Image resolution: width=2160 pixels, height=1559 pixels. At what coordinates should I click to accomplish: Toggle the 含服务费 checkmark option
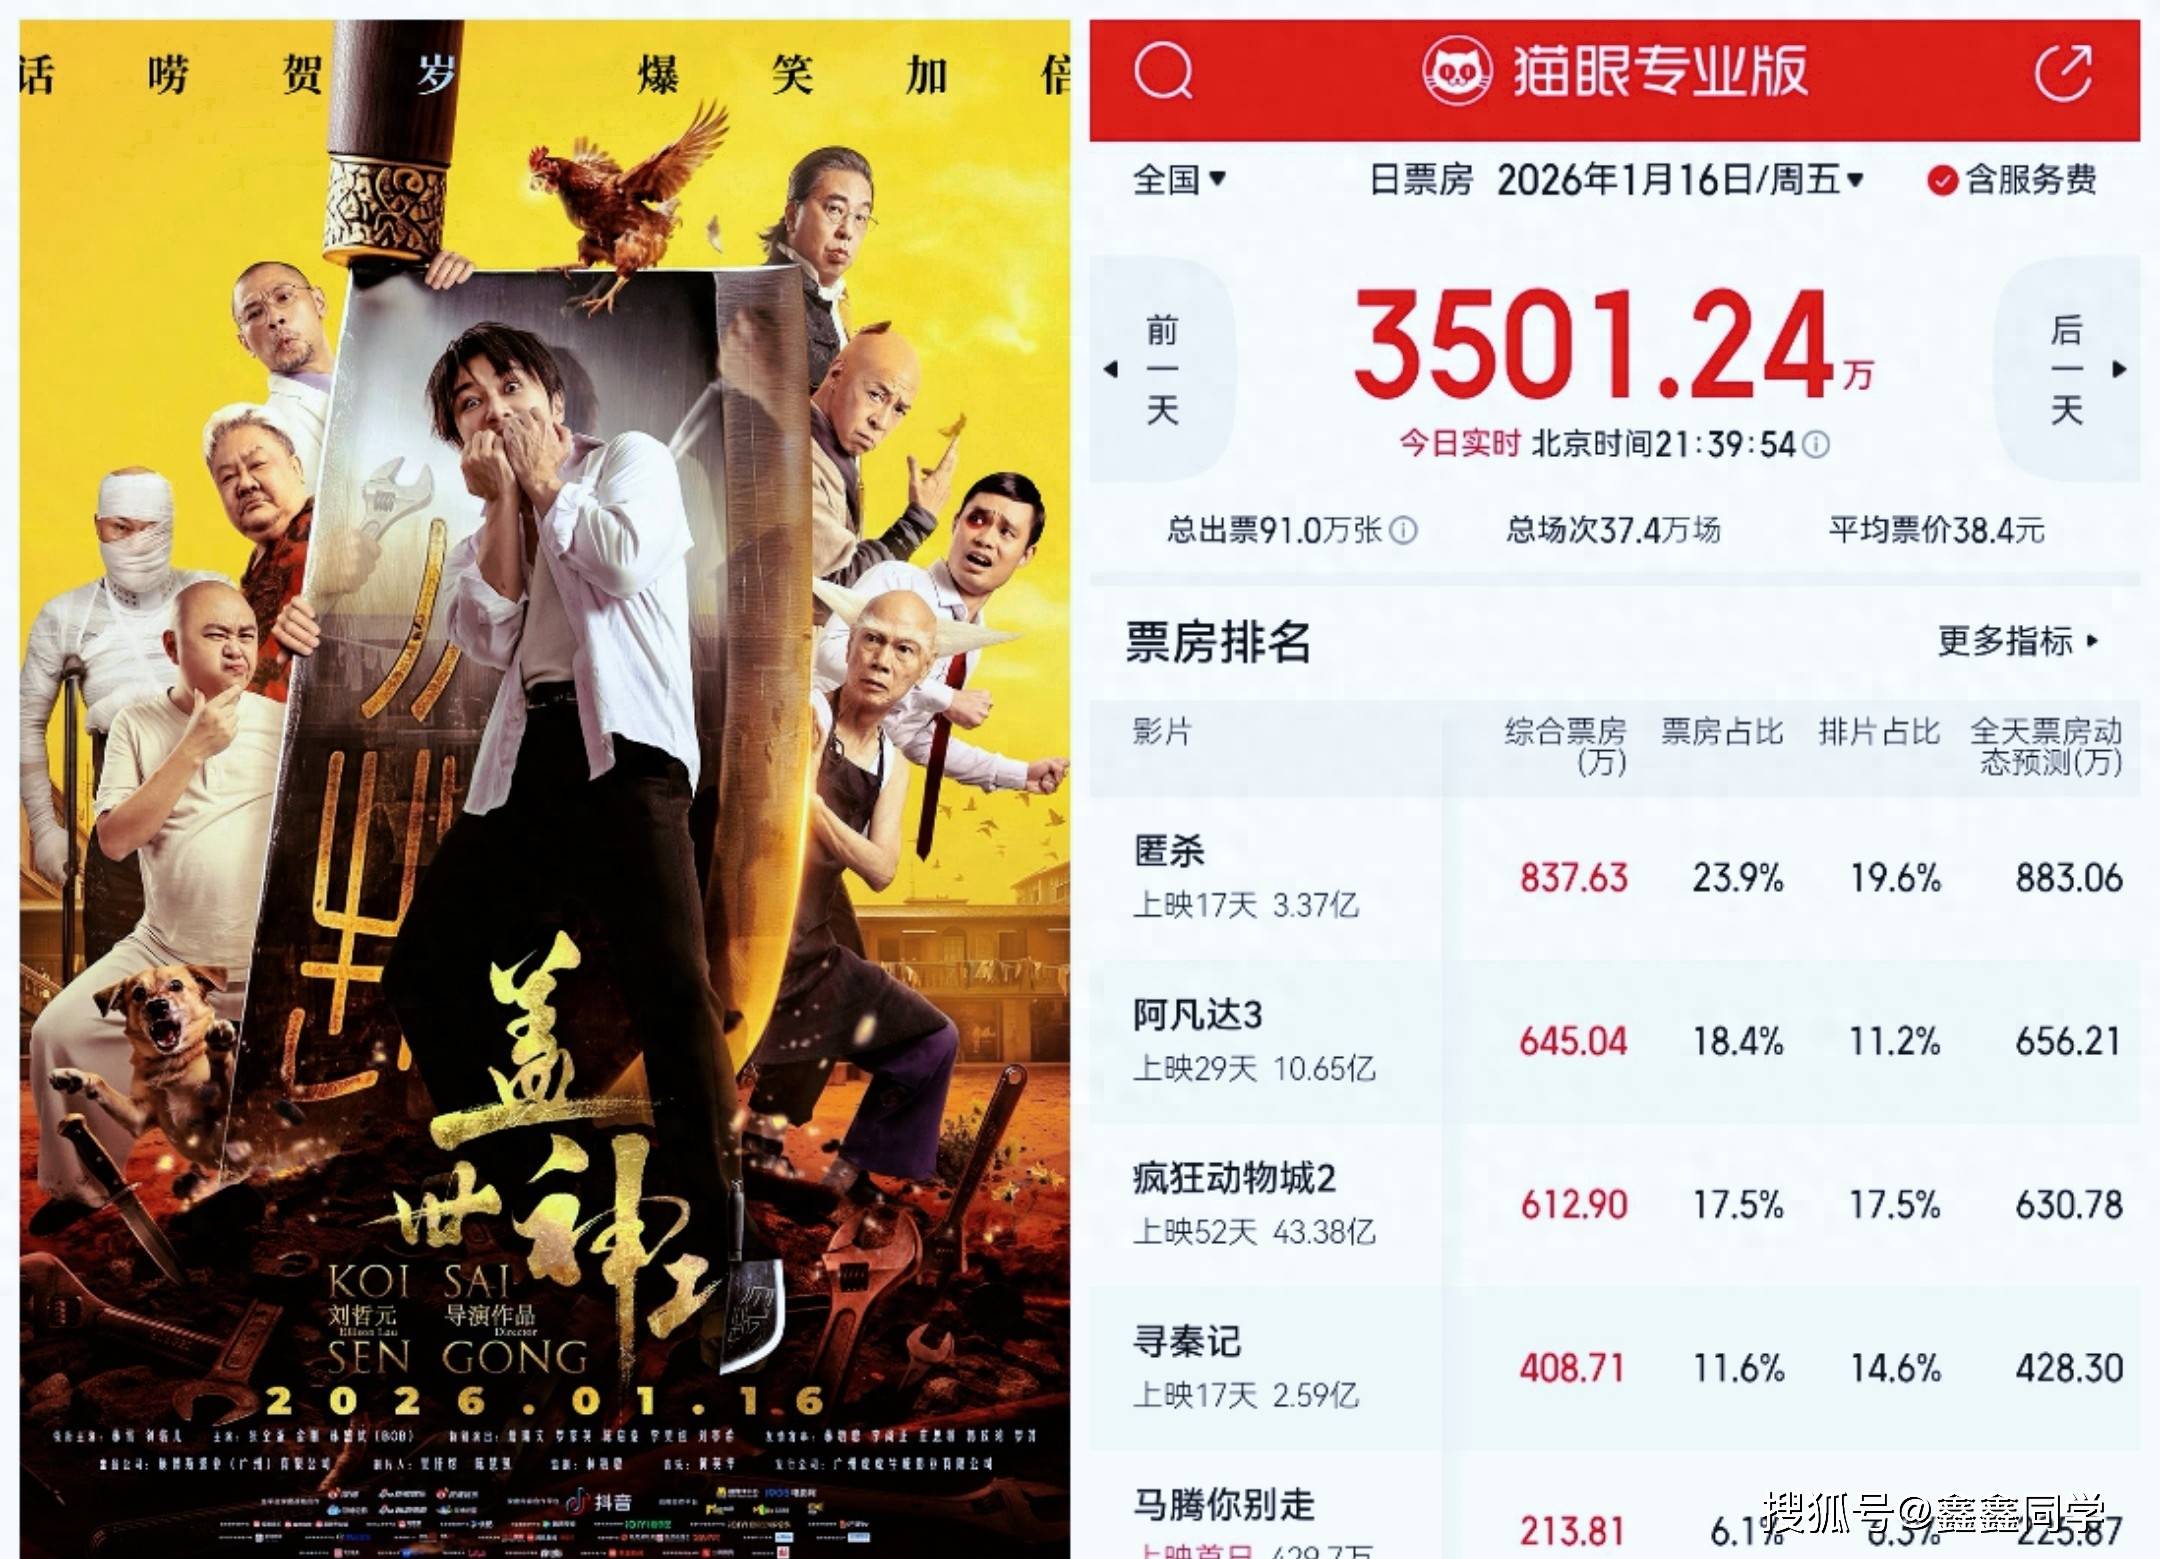point(2011,180)
